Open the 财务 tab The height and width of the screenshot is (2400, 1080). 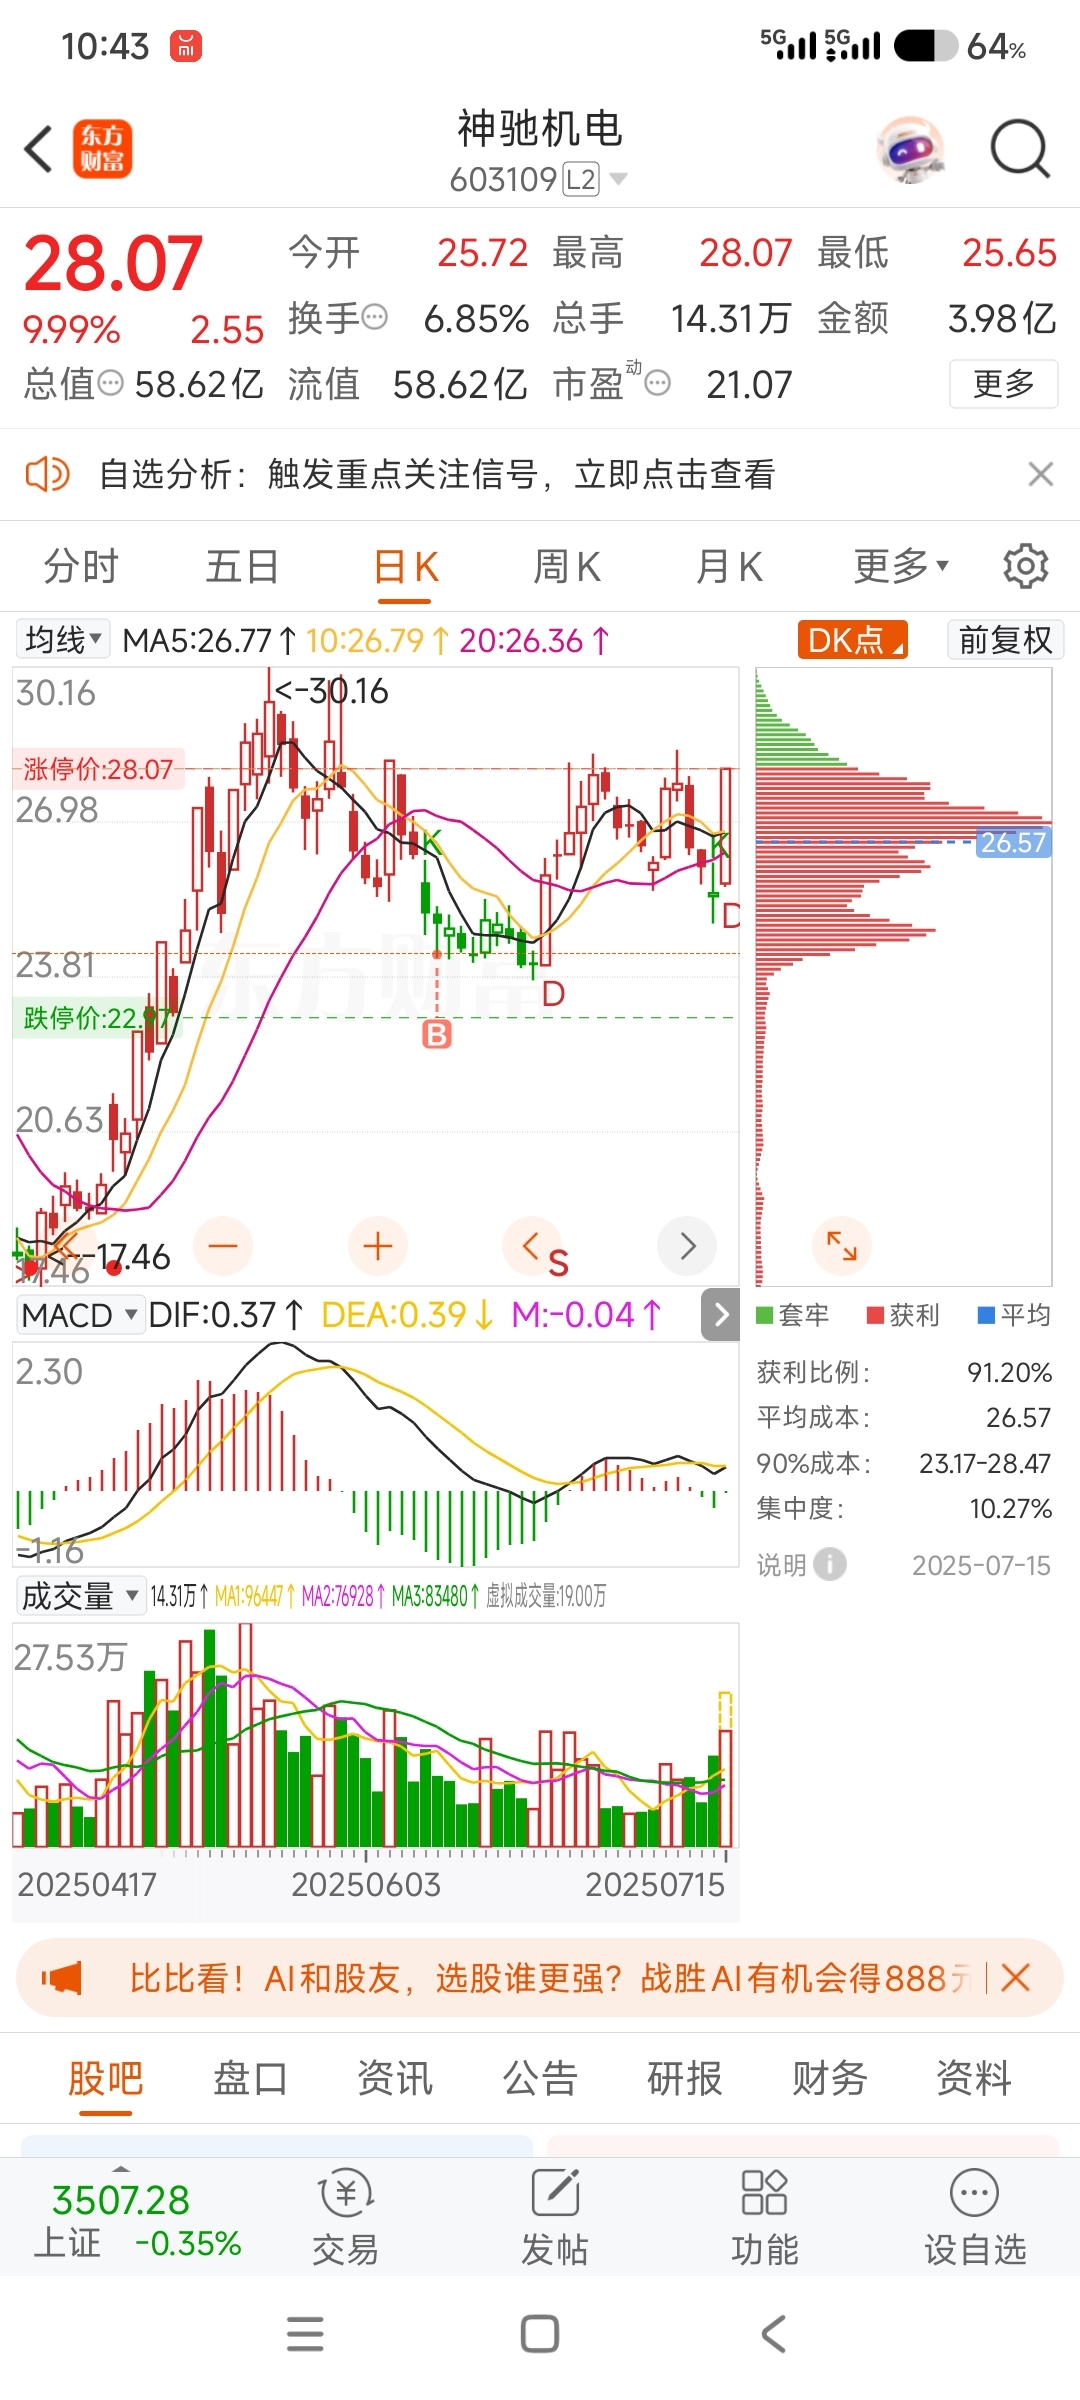829,2078
